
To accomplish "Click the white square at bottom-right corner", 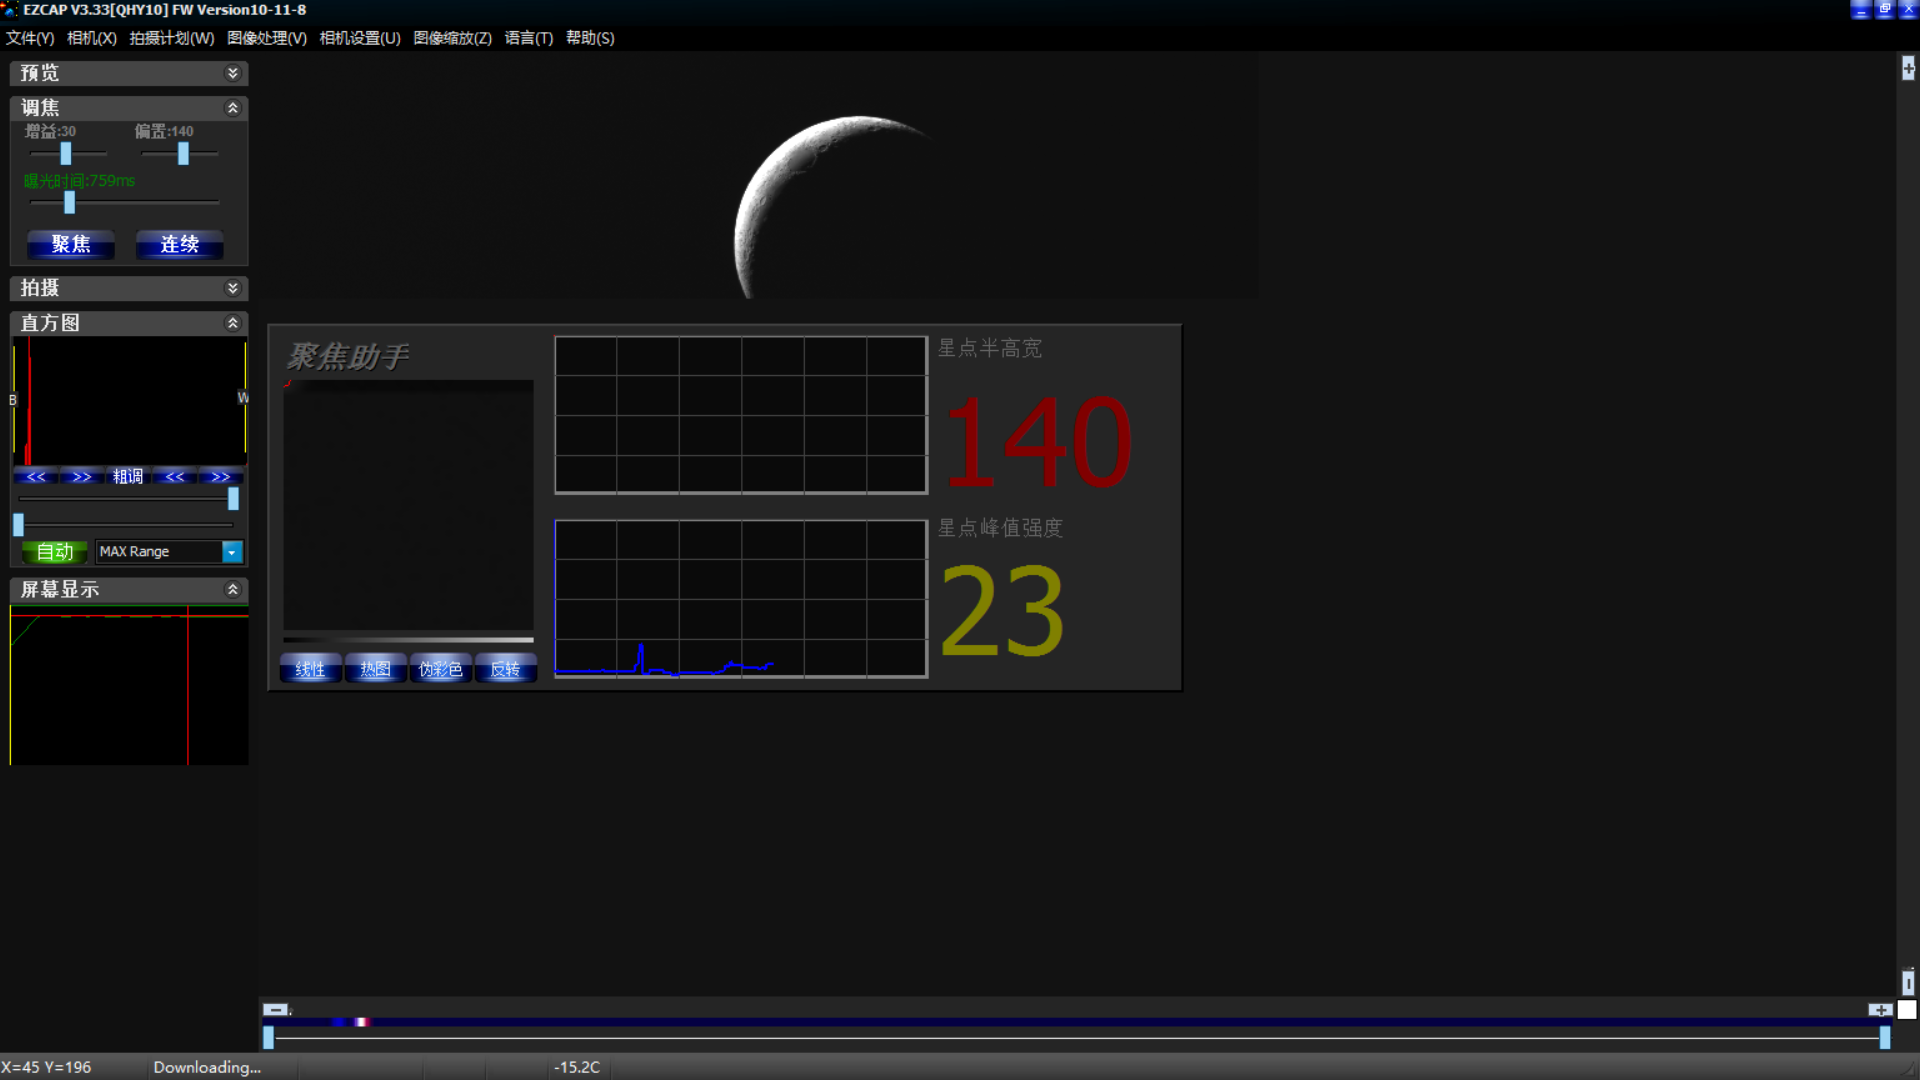I will click(1907, 1010).
